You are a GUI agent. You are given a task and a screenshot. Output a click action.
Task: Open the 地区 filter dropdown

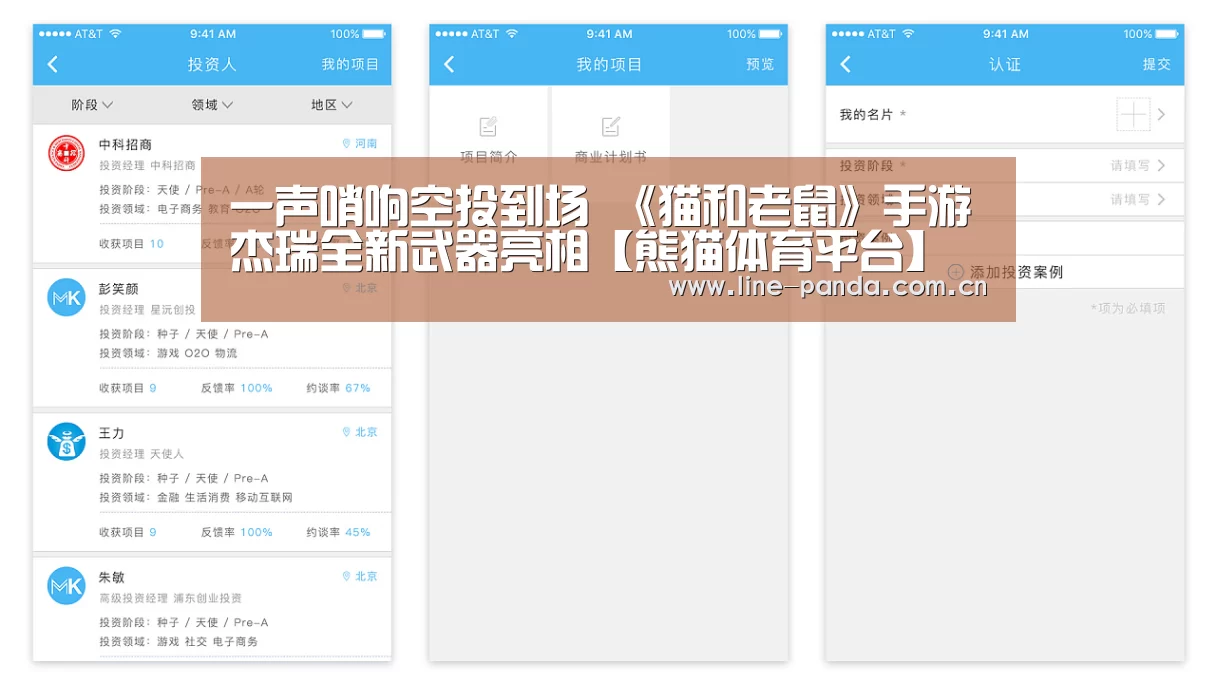tap(332, 104)
